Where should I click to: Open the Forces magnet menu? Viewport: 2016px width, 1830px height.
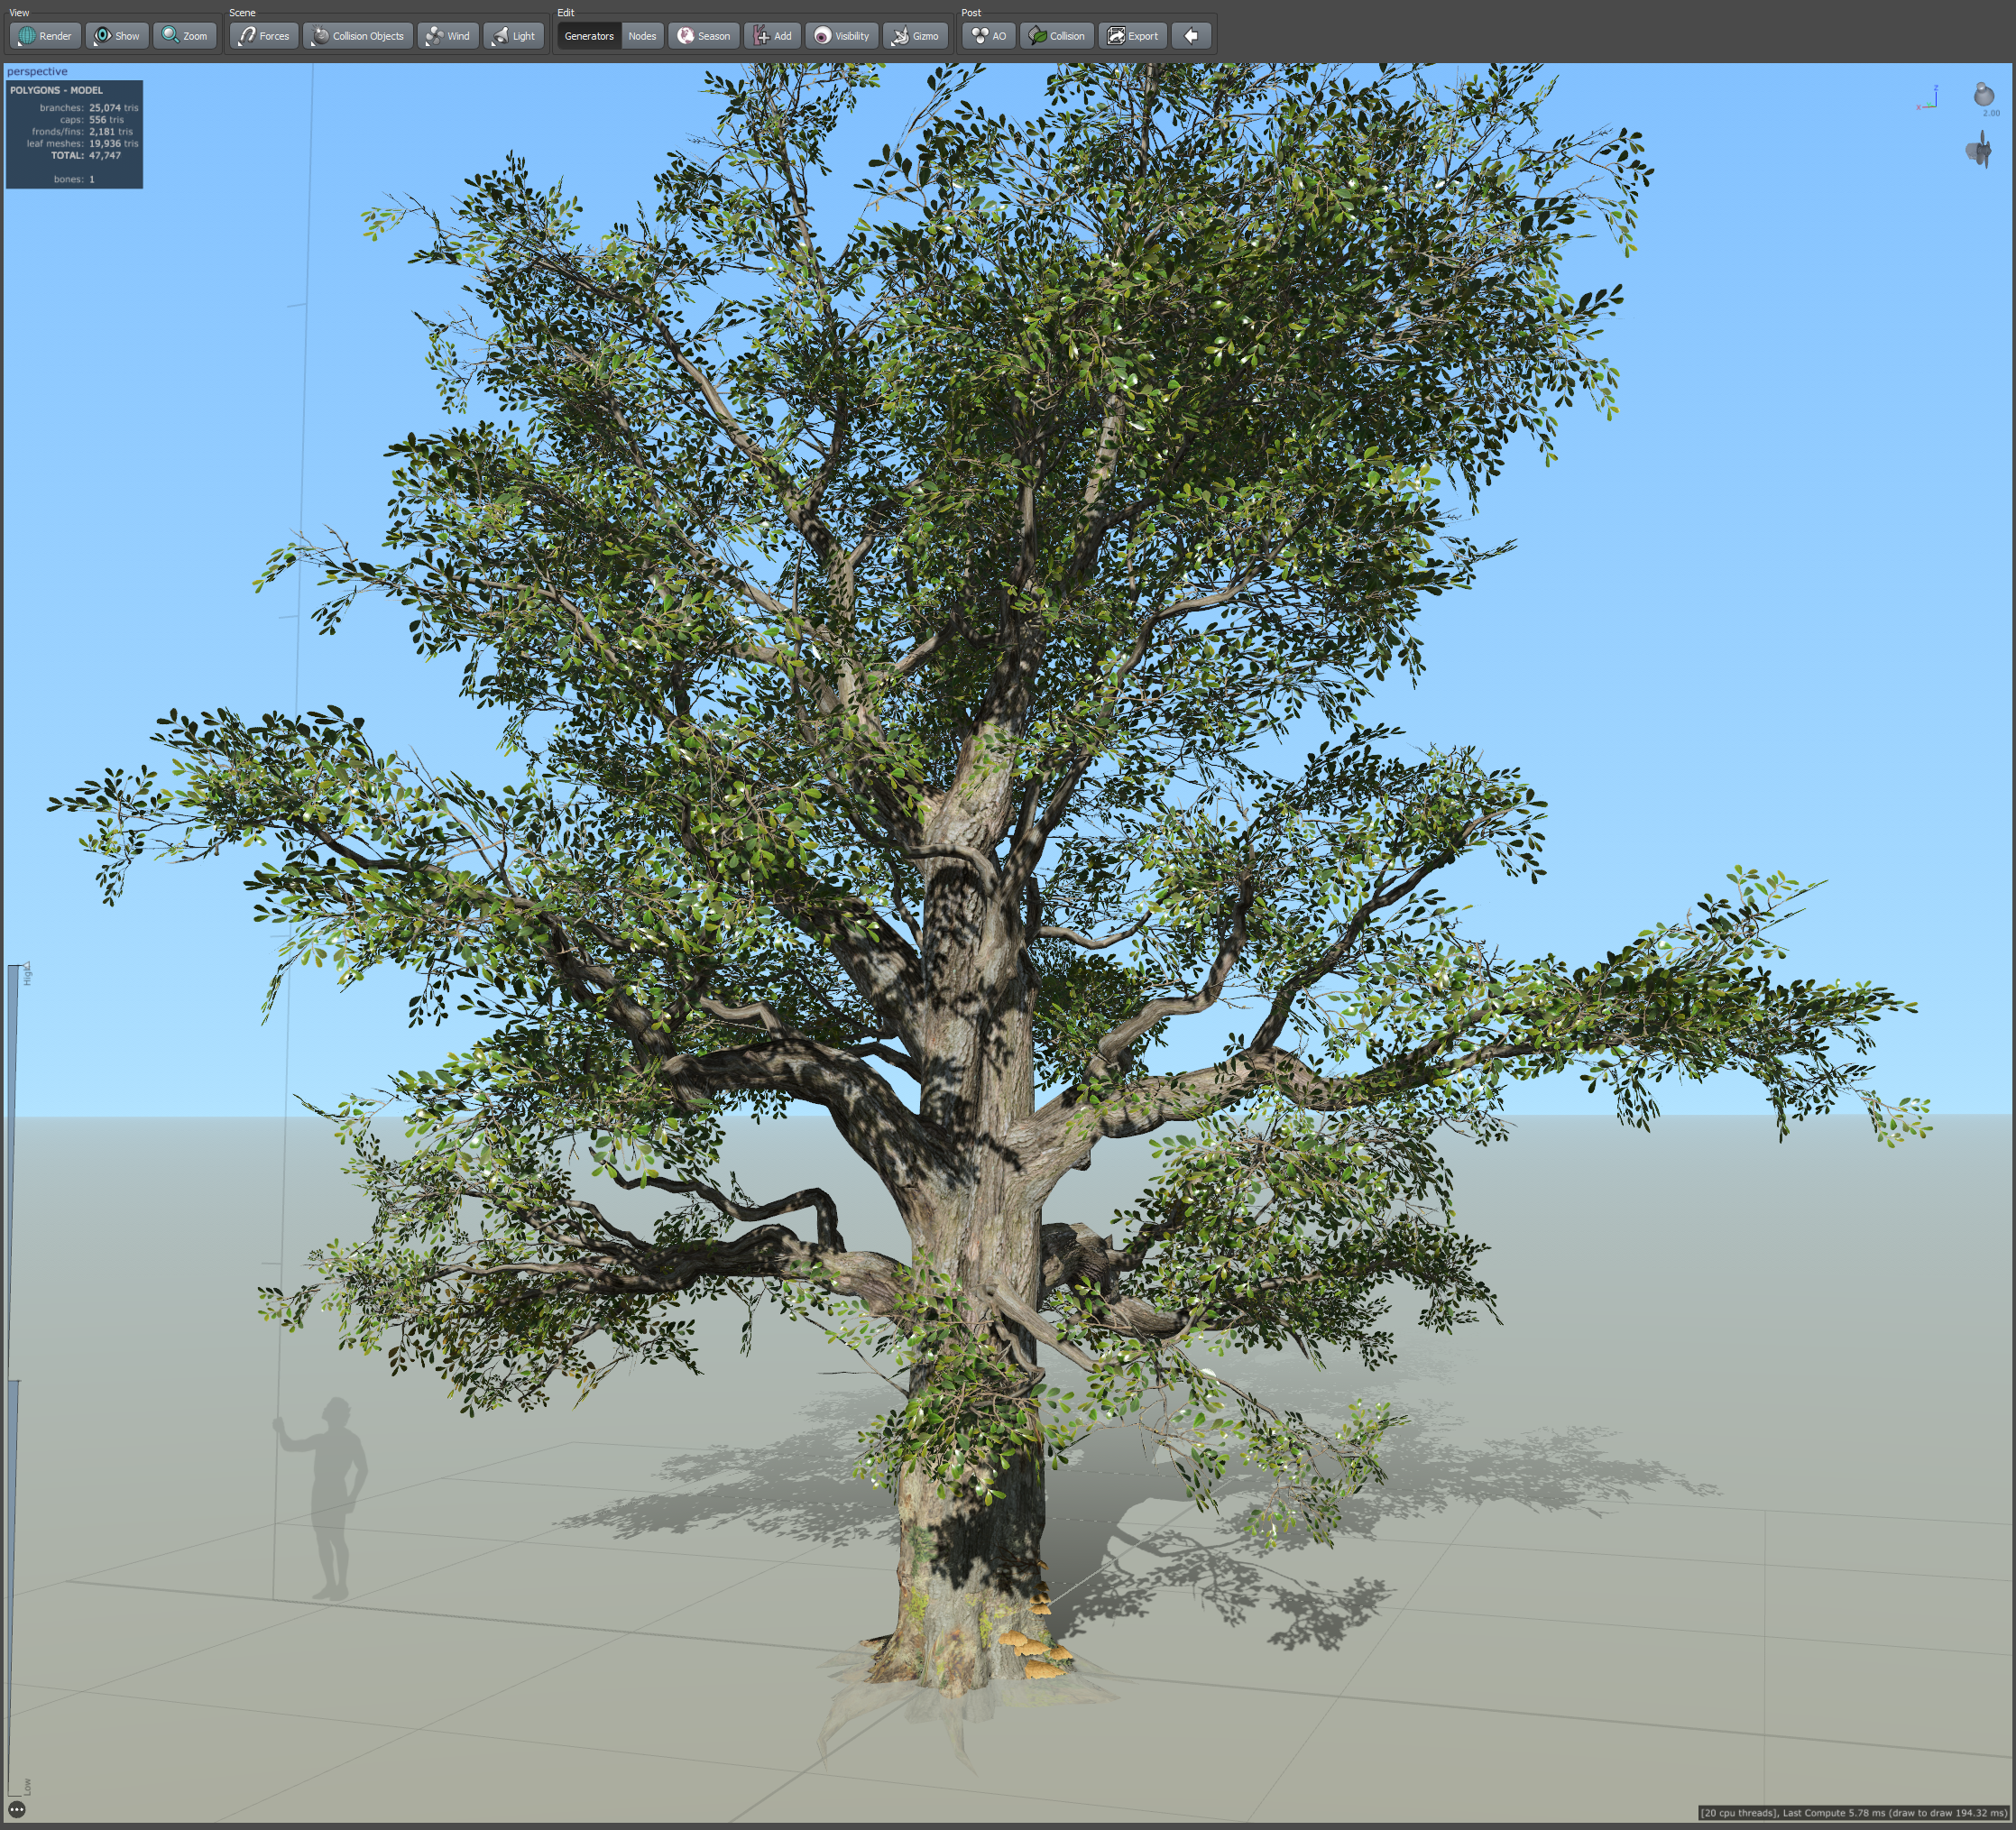coord(264,36)
